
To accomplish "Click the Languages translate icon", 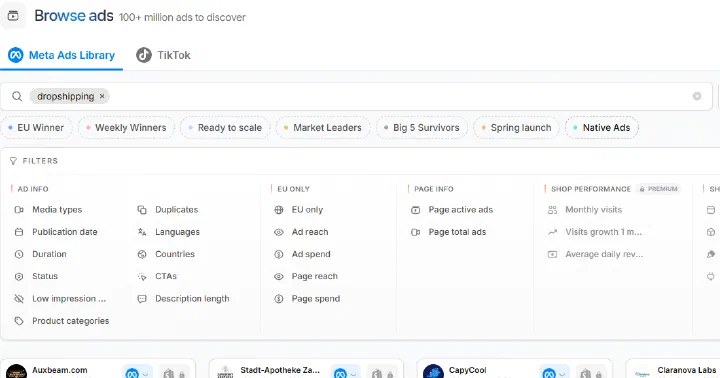I will coord(142,232).
